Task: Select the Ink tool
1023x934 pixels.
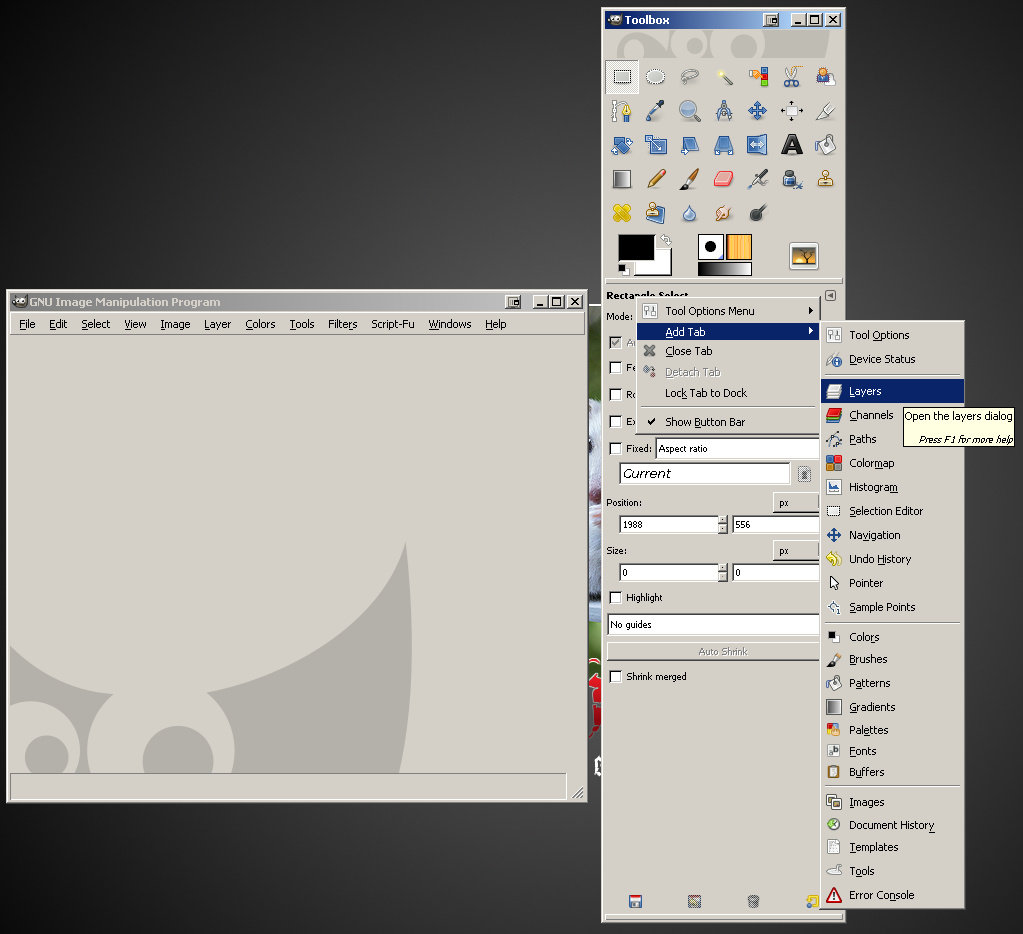Action: [791, 179]
